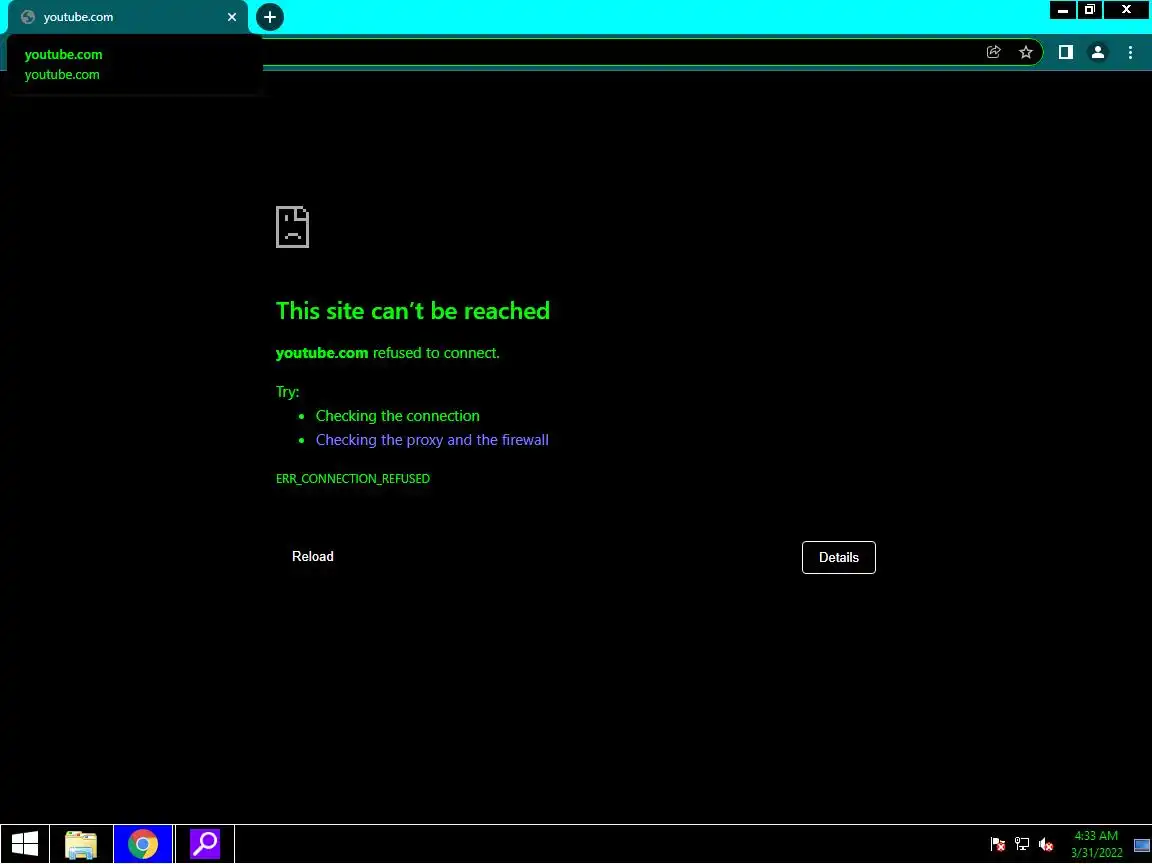1152x864 pixels.
Task: Open the profile avatar menu
Action: [x=1098, y=51]
